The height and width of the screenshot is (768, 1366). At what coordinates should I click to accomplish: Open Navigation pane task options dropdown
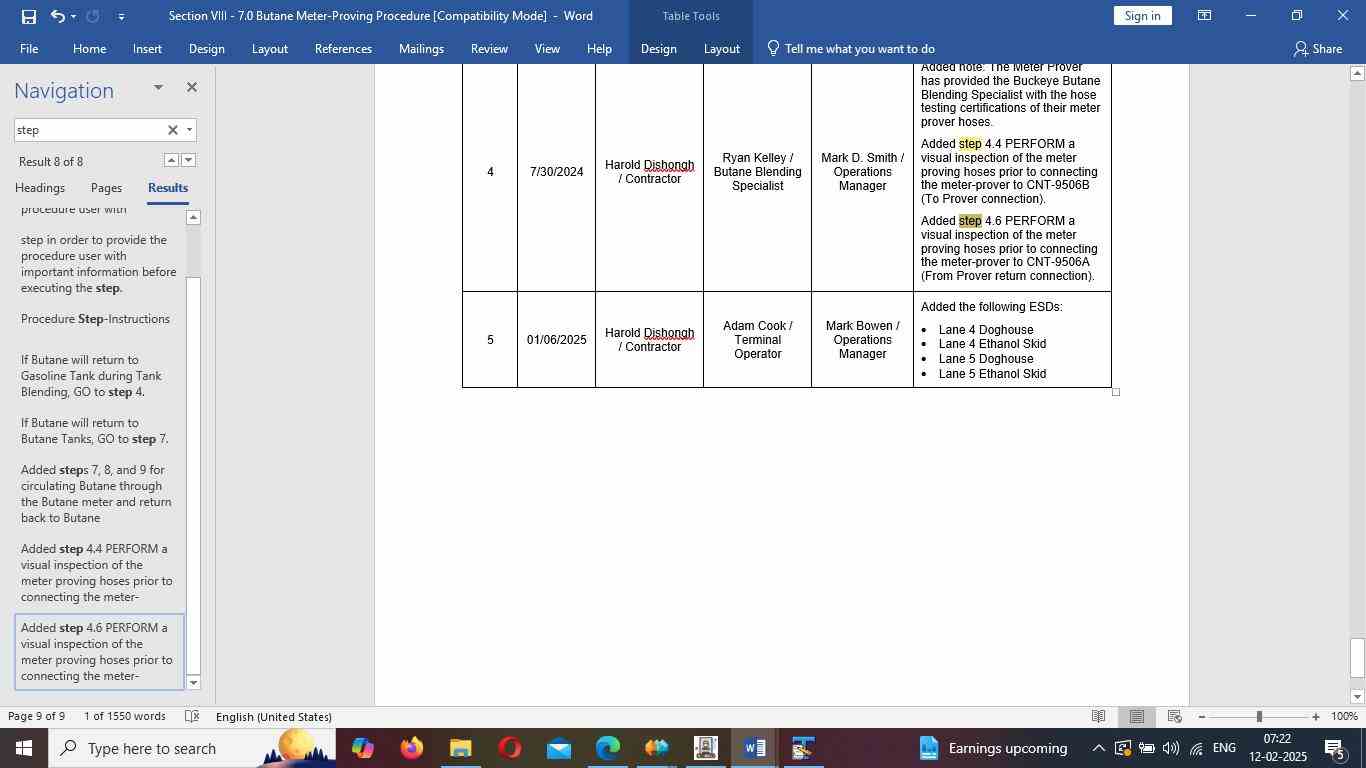(158, 88)
